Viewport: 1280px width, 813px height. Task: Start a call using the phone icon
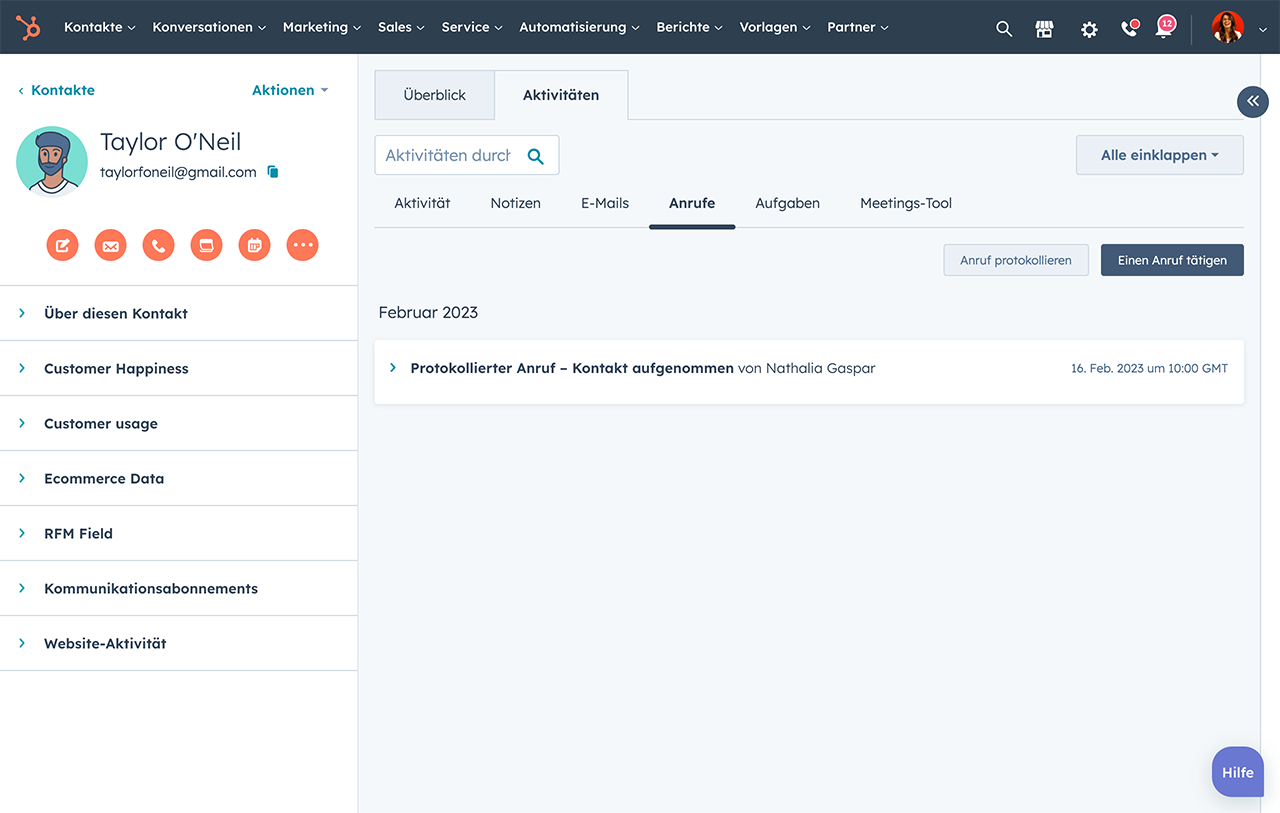click(158, 244)
